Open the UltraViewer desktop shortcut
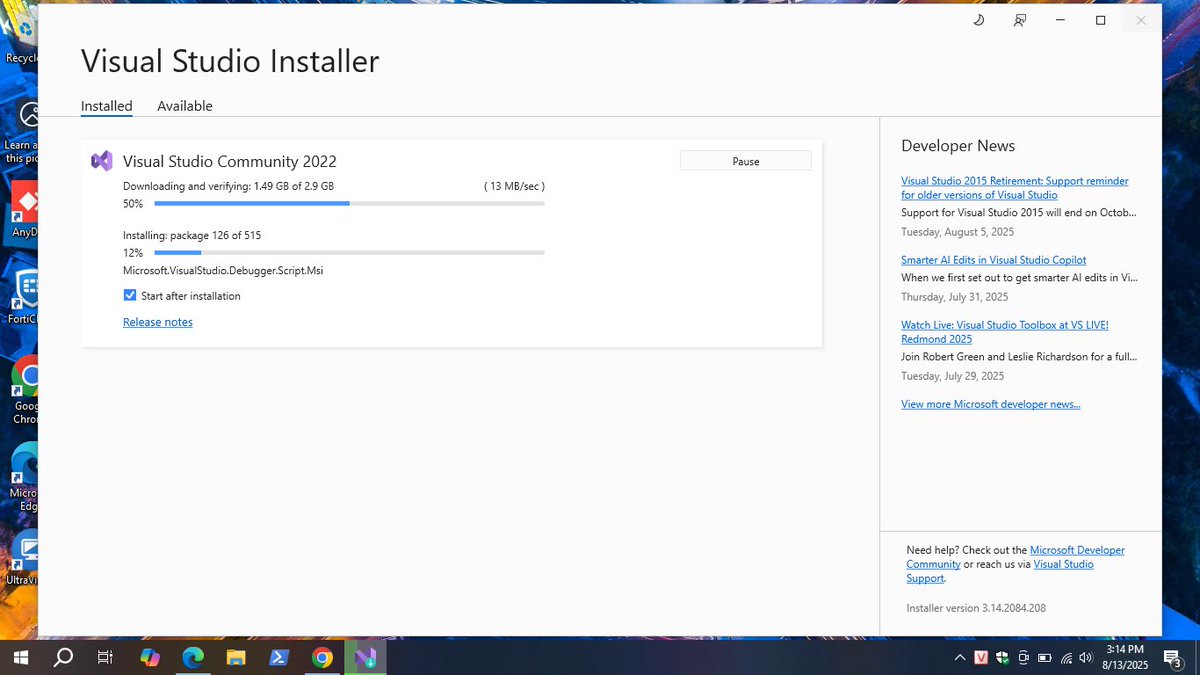The width and height of the screenshot is (1200, 675). tap(24, 558)
